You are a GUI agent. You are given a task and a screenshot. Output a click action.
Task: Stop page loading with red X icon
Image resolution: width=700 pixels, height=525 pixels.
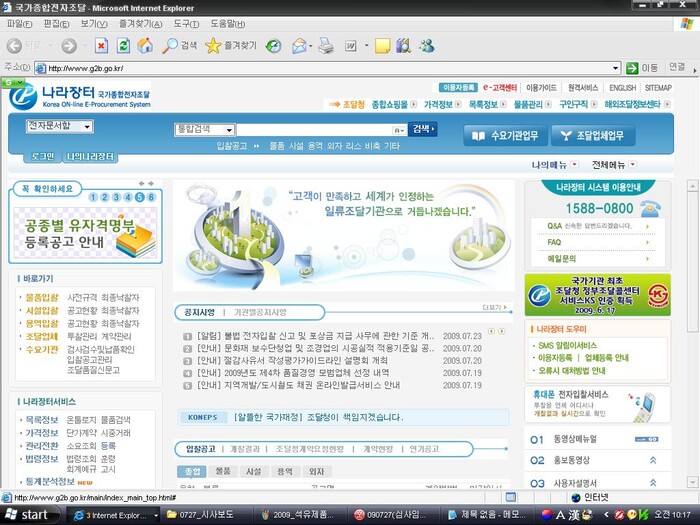tap(102, 46)
